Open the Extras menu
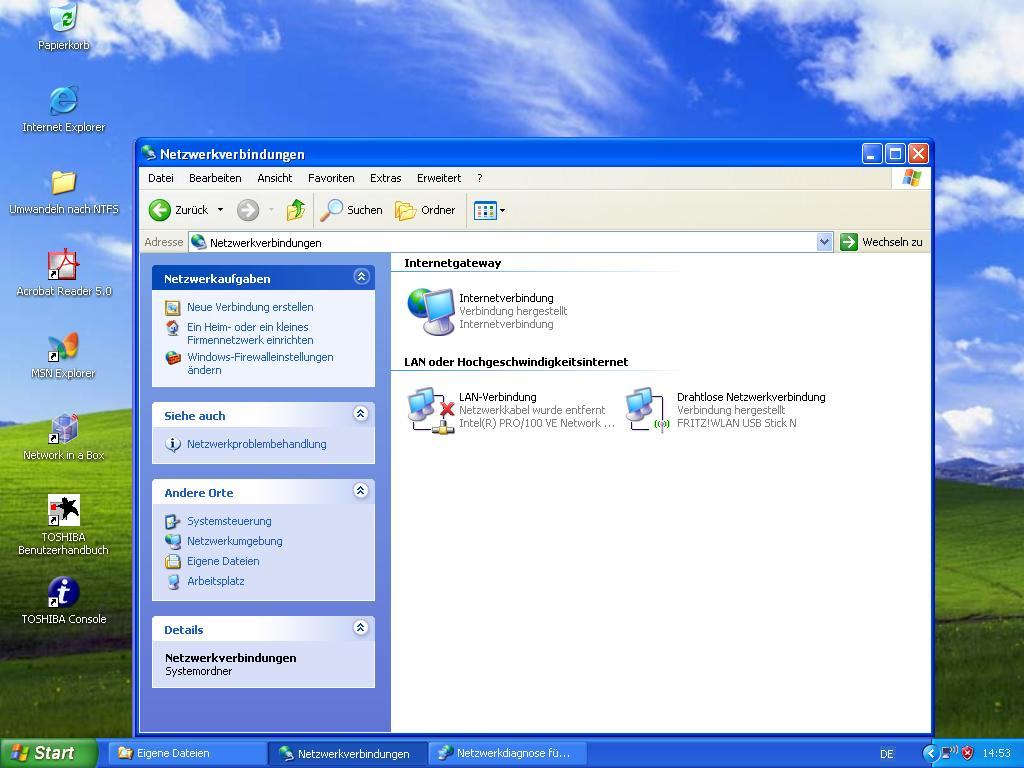The image size is (1024, 768). click(385, 178)
